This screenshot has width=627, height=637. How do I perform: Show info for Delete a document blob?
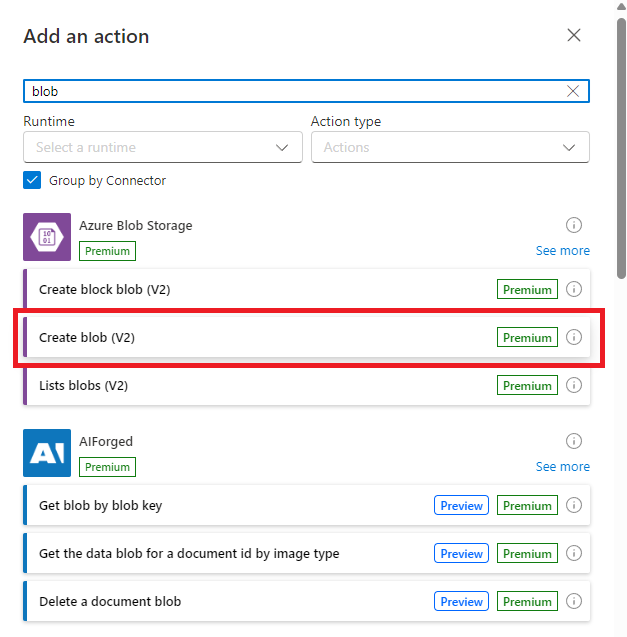(x=574, y=601)
